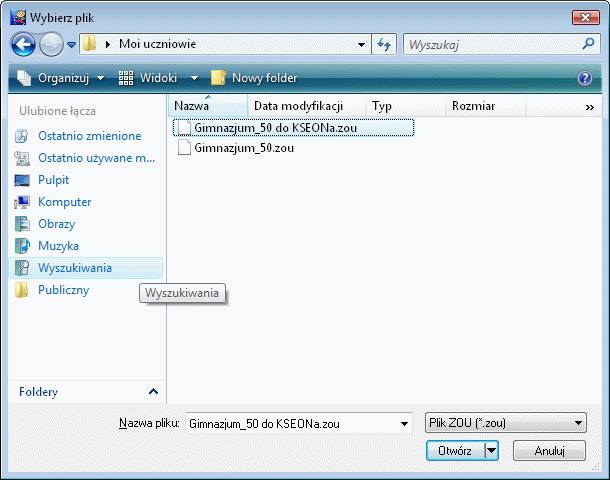Click the Widoki views button
The width and height of the screenshot is (610, 480).
[148, 78]
